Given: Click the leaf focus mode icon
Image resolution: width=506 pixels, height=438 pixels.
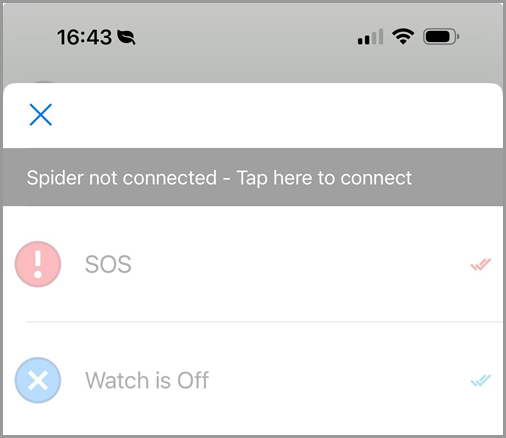Looking at the screenshot, I should [x=126, y=37].
